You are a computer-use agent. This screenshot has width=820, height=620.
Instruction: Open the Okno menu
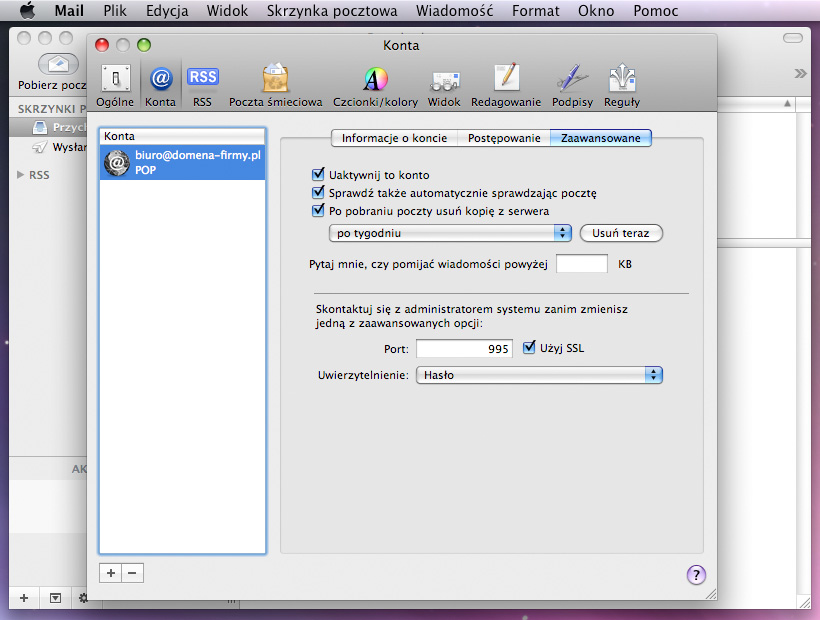click(596, 10)
